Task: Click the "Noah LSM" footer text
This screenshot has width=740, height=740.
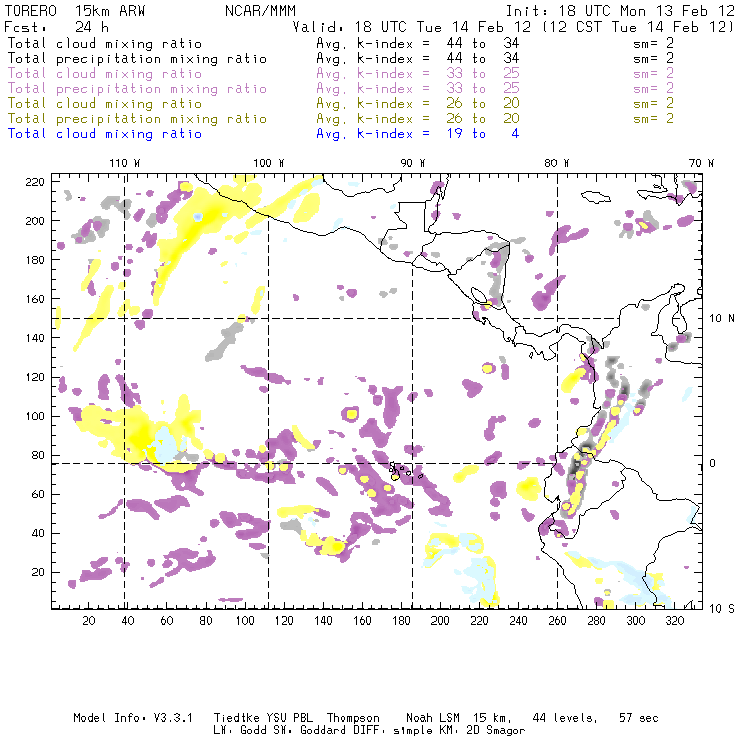Action: (432, 718)
